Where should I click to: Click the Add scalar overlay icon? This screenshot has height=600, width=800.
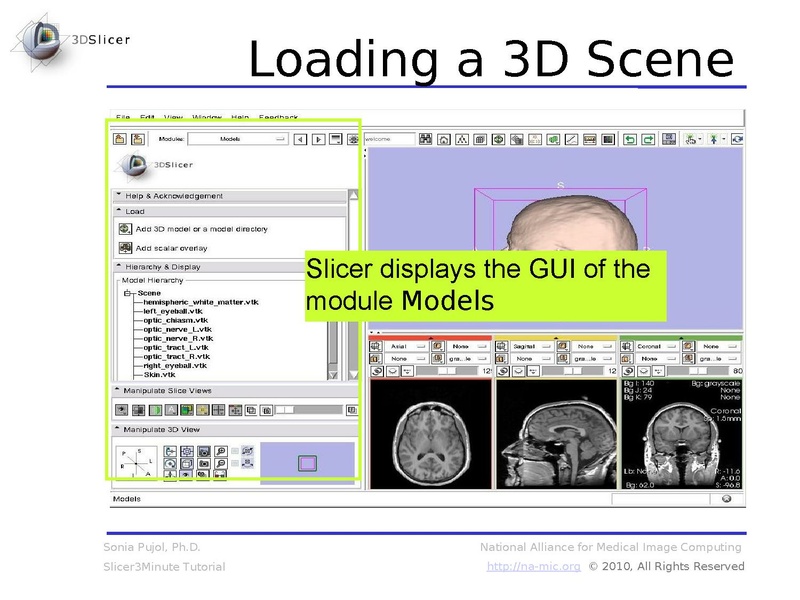[125, 246]
